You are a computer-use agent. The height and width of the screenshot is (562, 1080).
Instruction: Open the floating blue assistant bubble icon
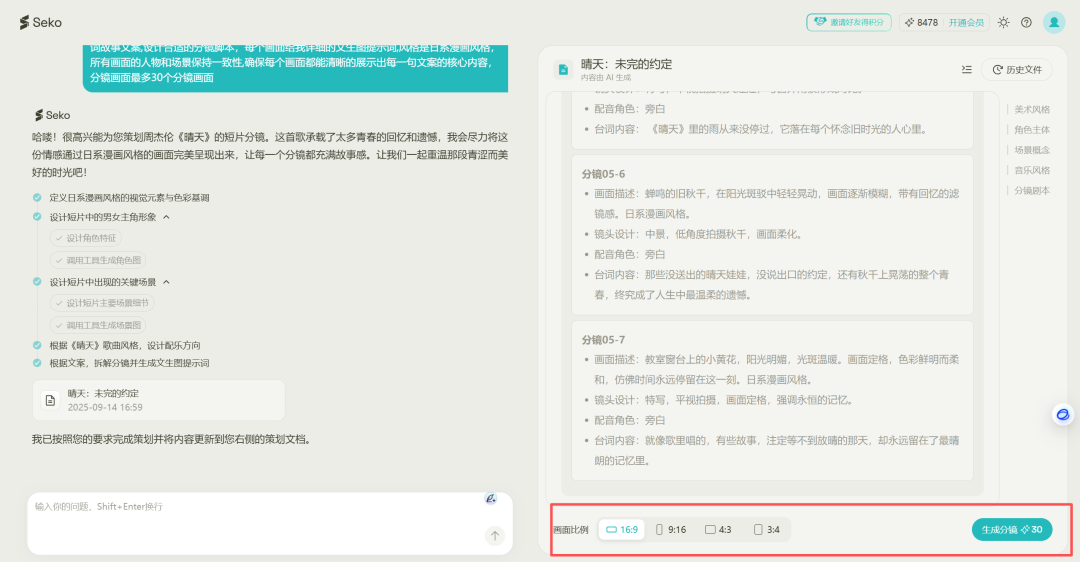1063,415
